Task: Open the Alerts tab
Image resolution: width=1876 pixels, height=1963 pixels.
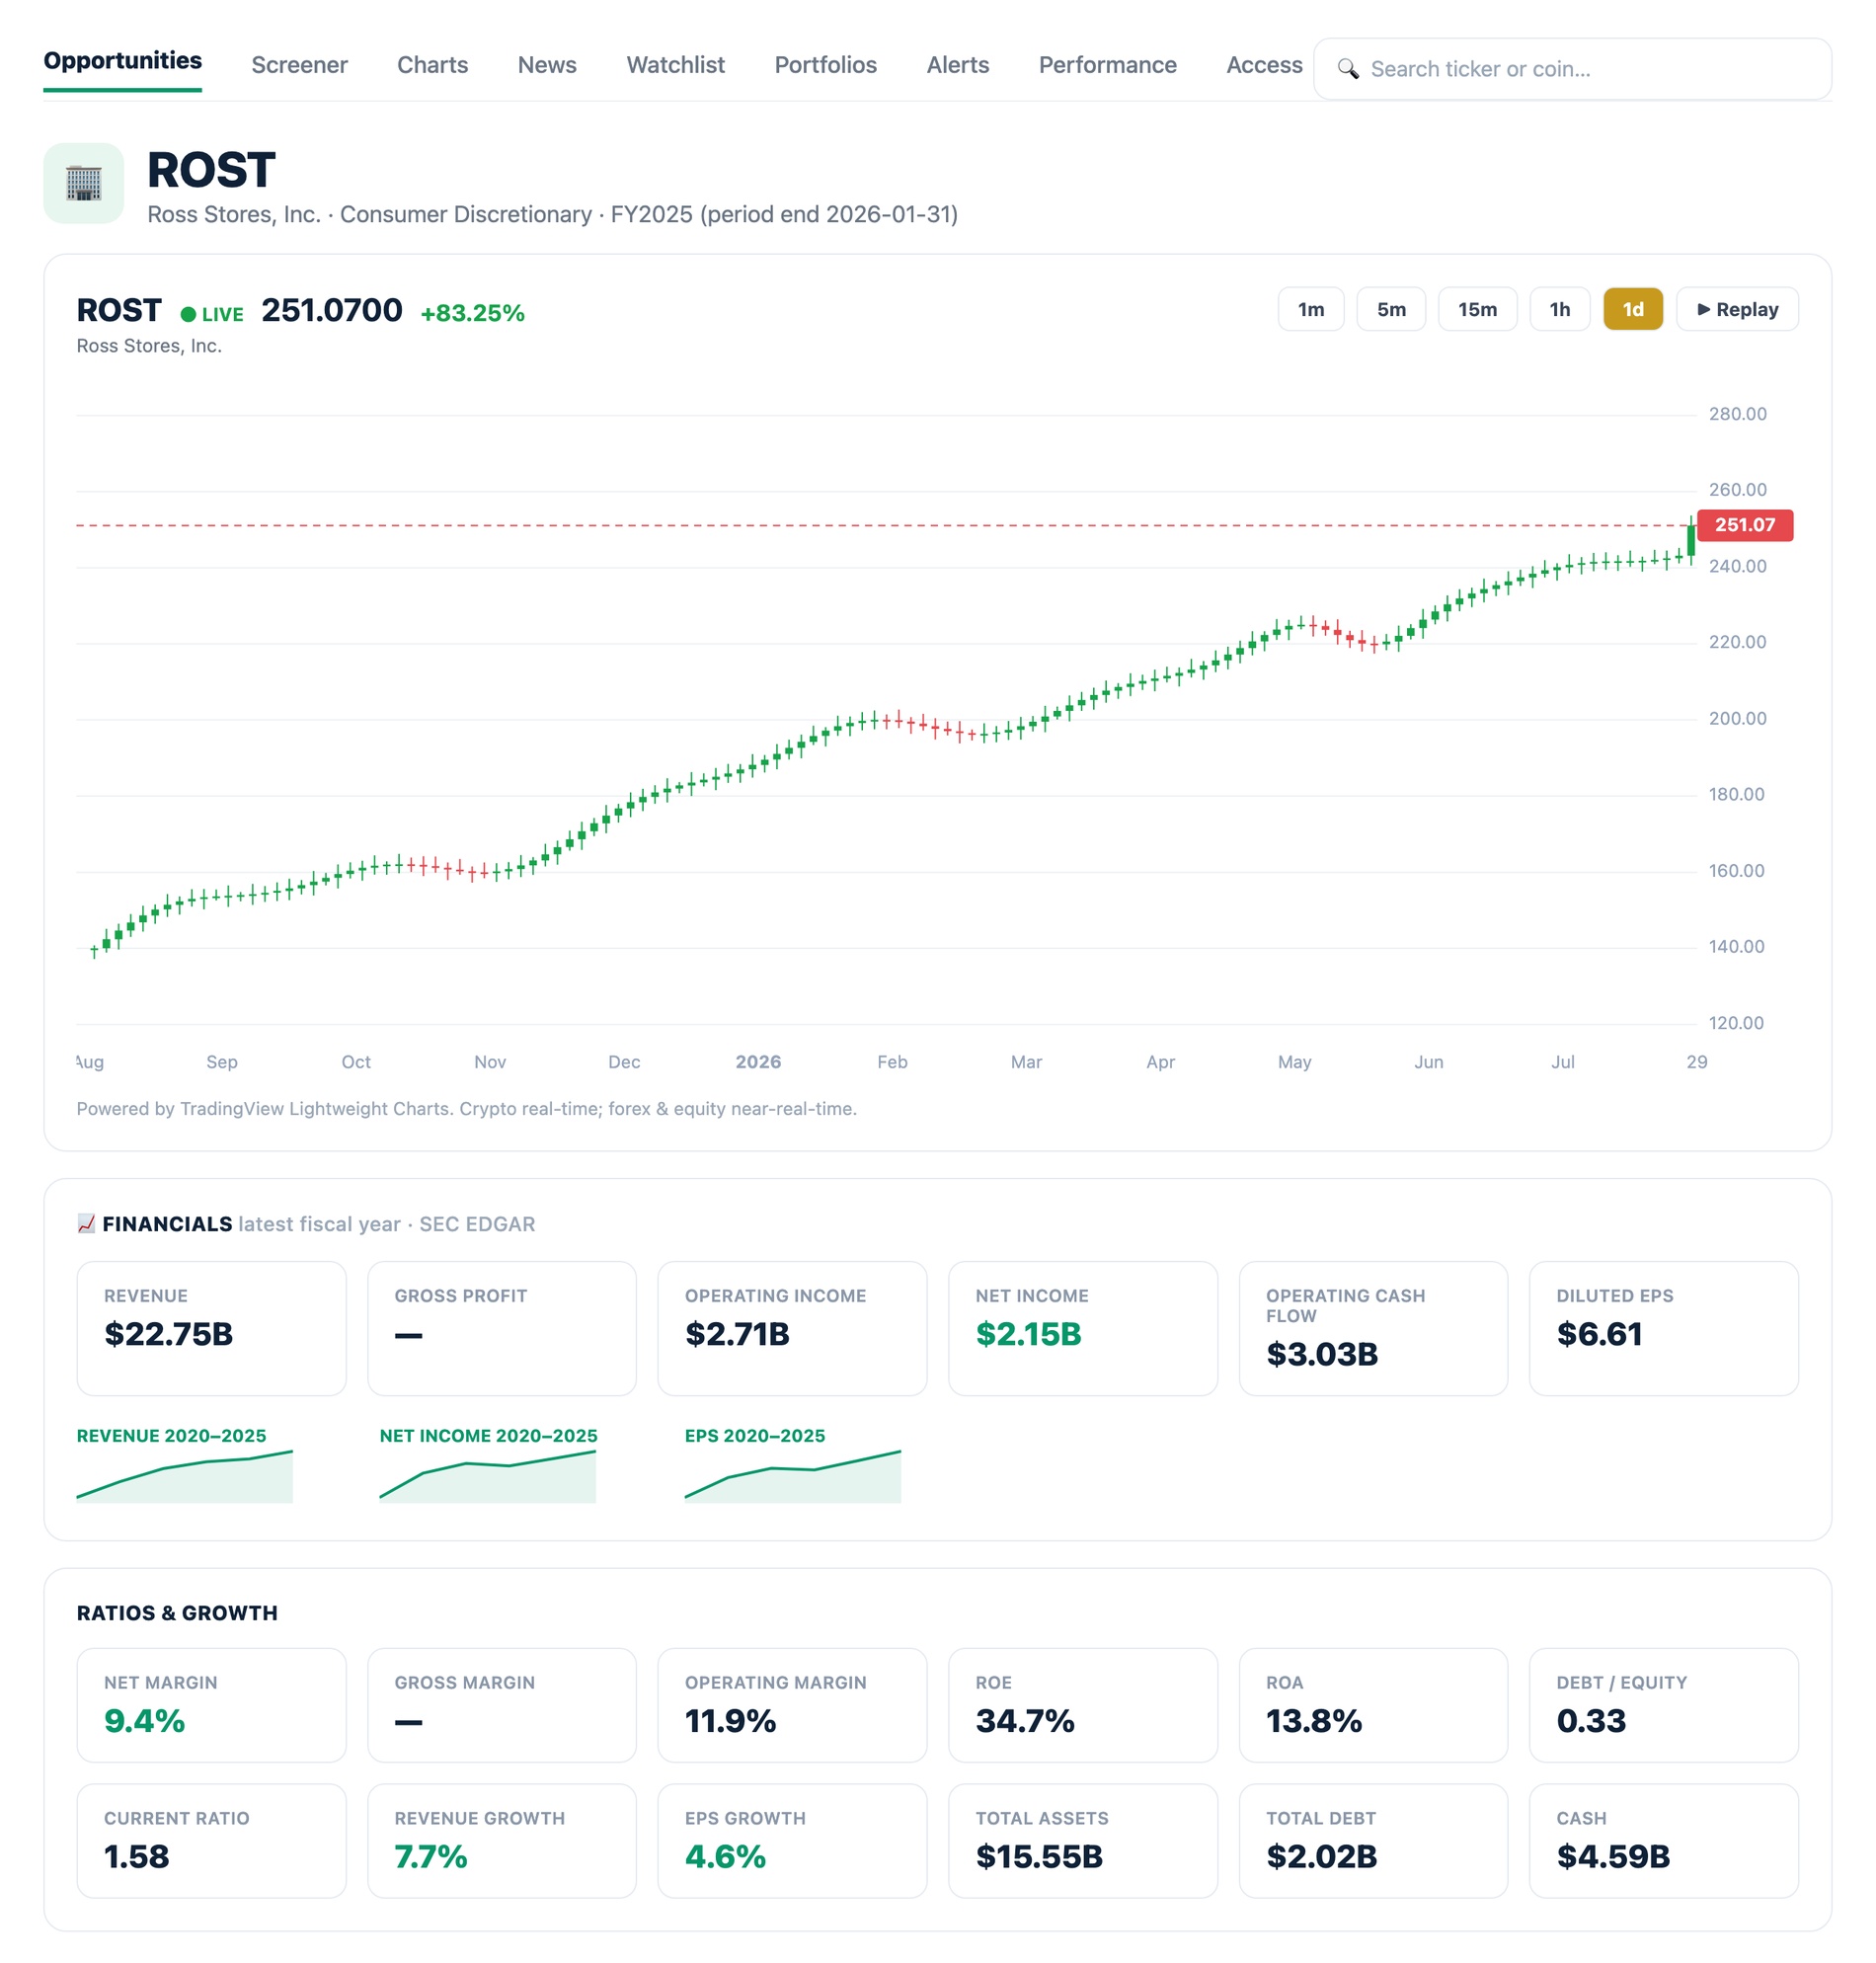Action: click(x=957, y=65)
